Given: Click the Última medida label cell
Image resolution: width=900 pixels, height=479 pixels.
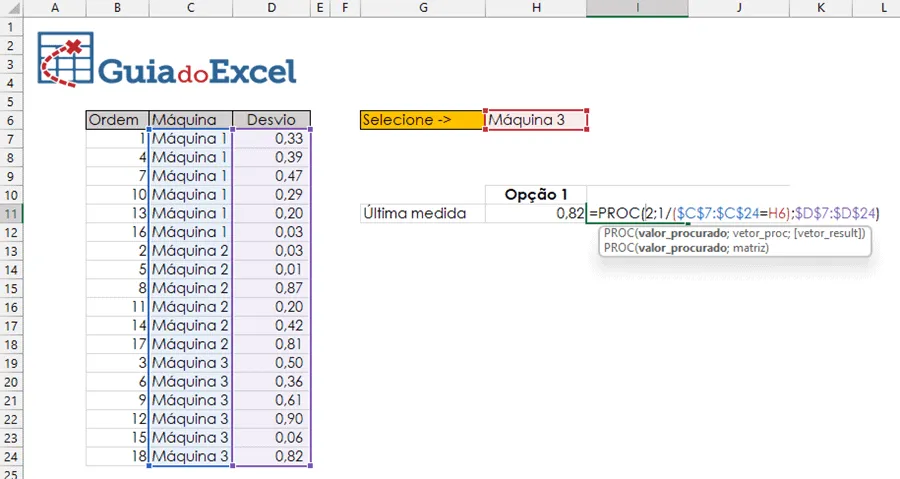Looking at the screenshot, I should click(x=422, y=213).
